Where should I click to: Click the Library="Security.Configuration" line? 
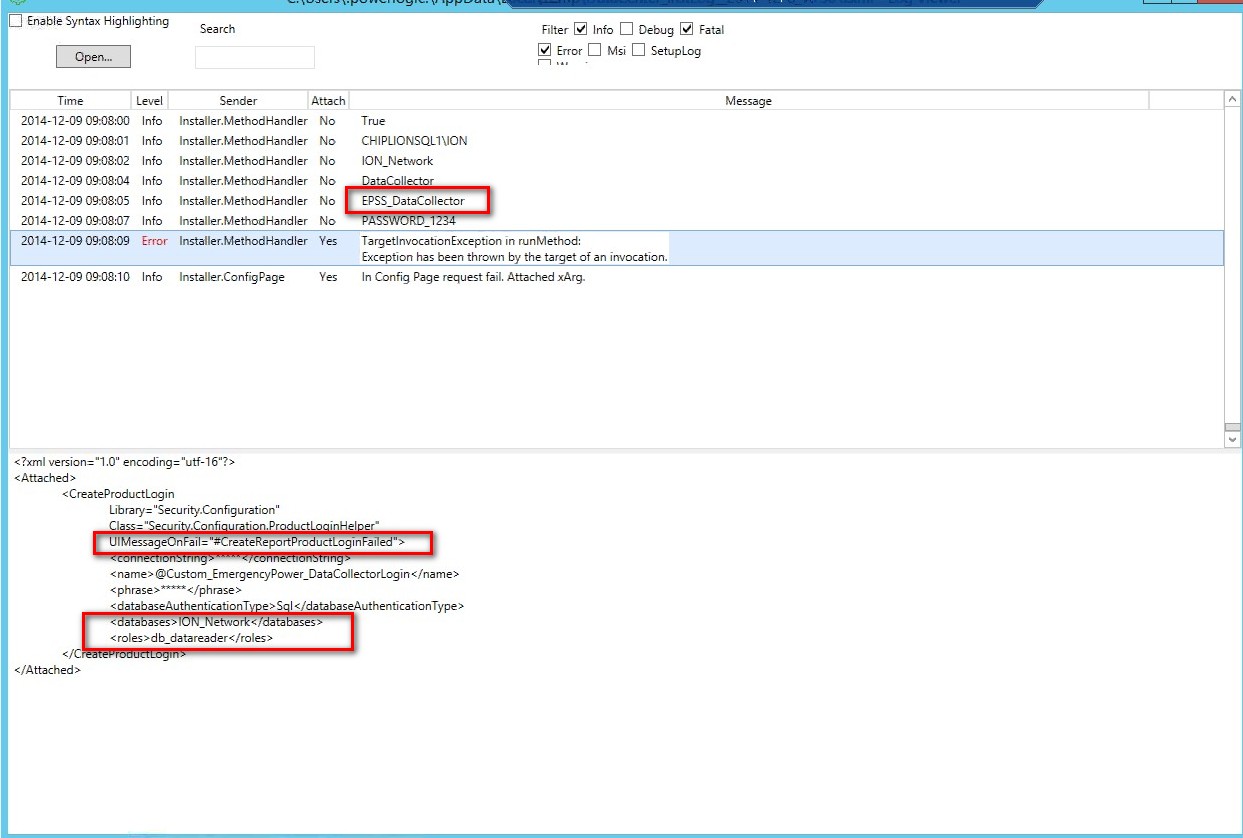pos(195,510)
